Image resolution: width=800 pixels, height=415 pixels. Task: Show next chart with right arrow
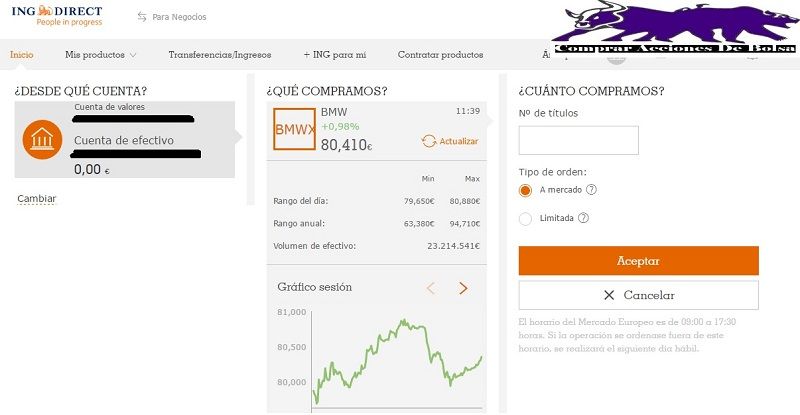[x=463, y=288]
